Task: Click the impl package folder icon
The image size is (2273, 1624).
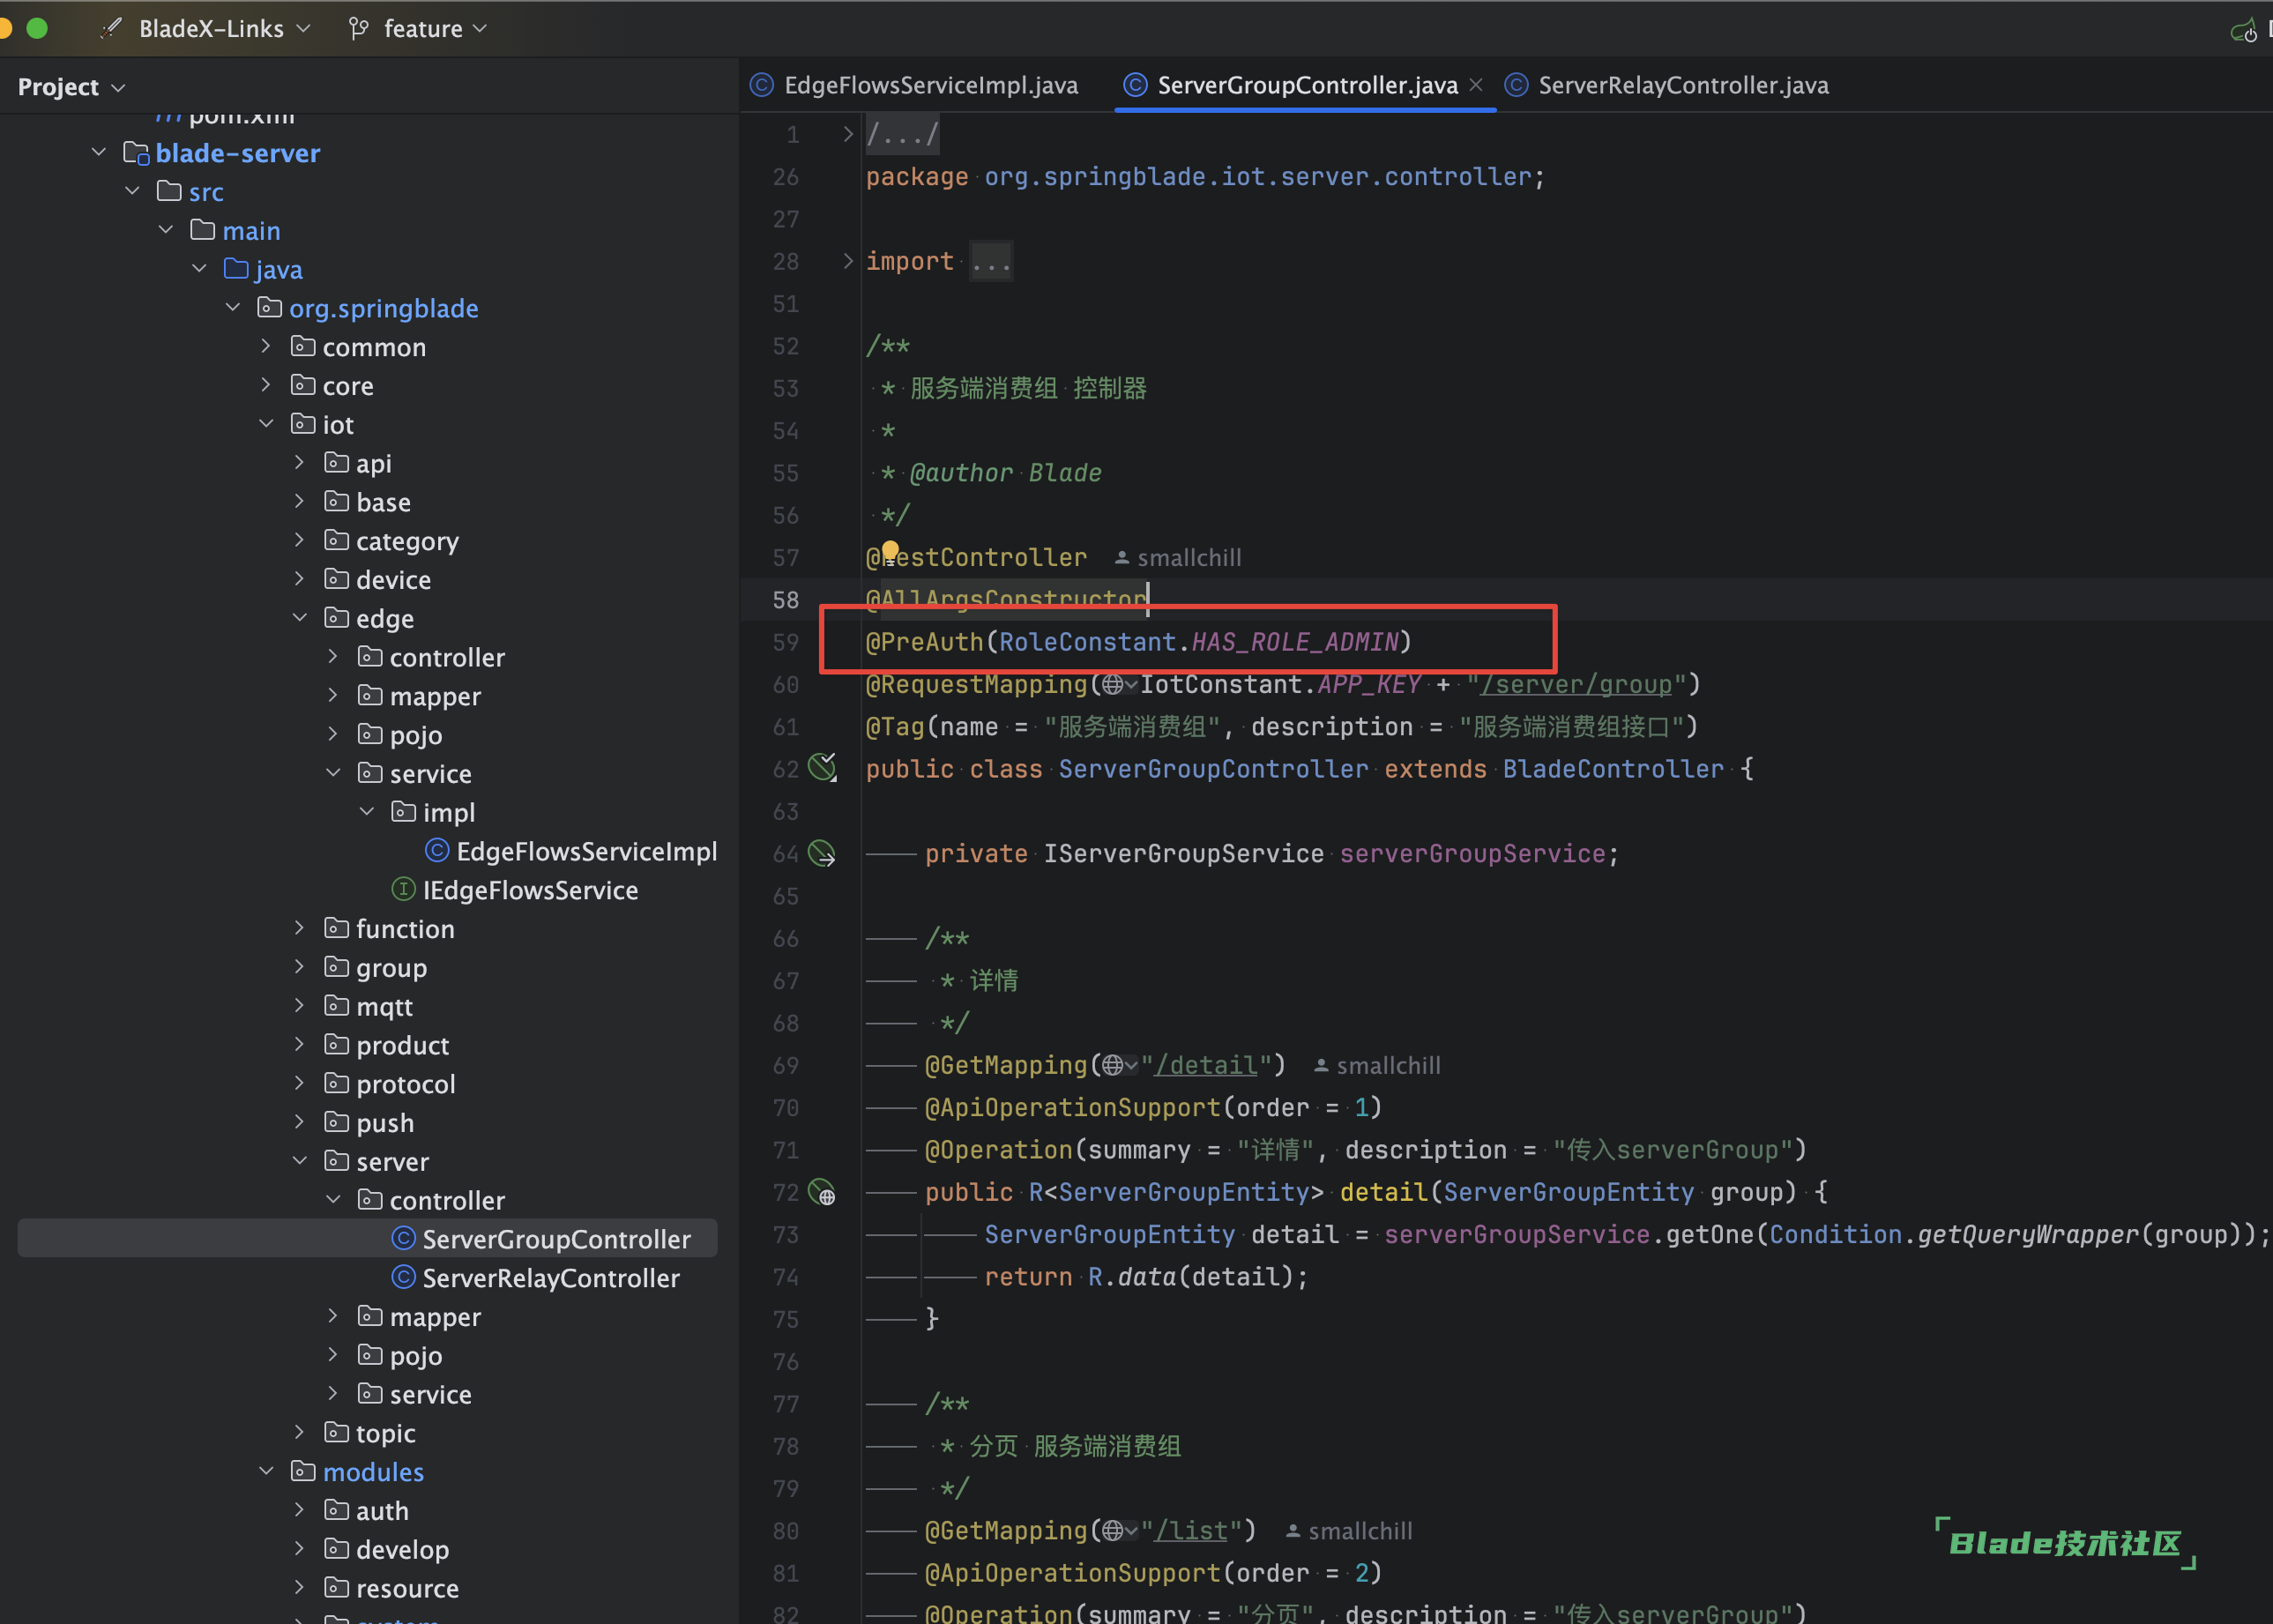Action: 404,811
